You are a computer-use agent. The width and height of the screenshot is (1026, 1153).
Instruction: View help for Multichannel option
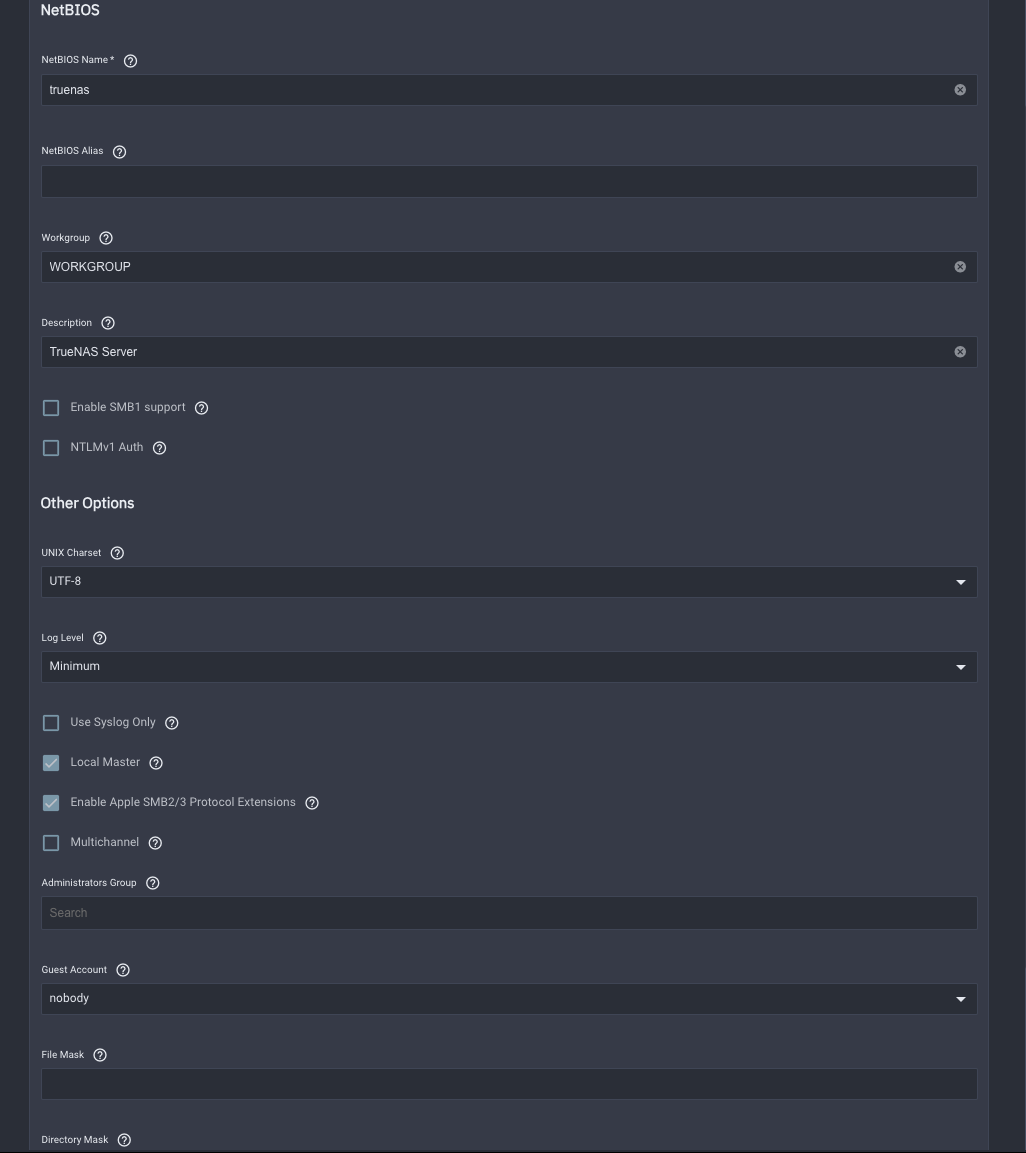coord(155,843)
